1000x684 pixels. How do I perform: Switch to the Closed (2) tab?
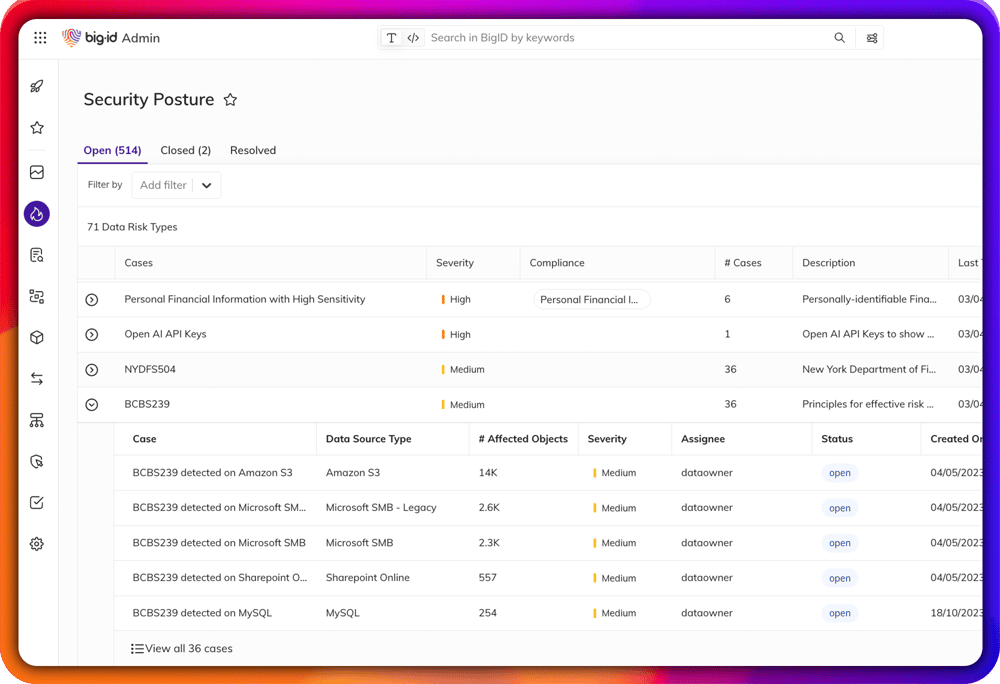[186, 150]
